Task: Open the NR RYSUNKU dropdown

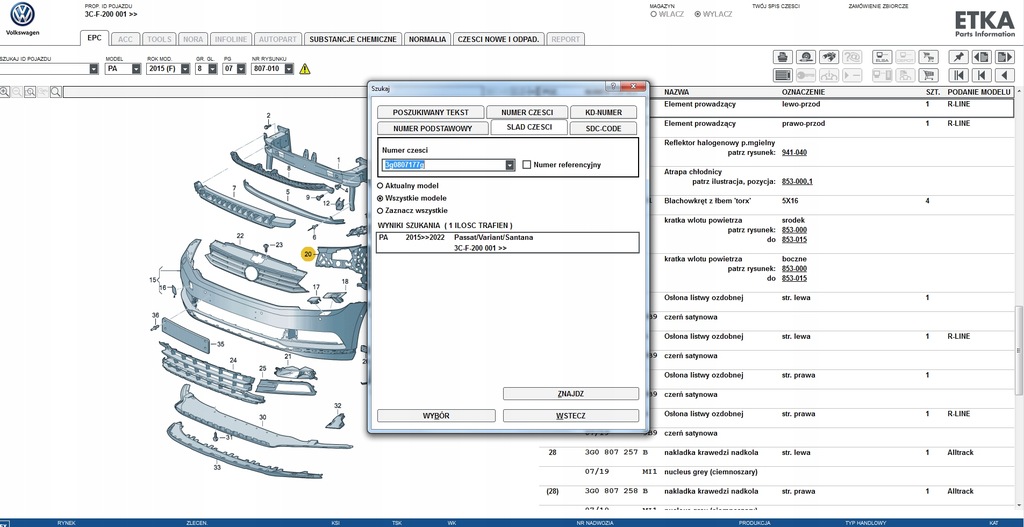Action: [289, 69]
